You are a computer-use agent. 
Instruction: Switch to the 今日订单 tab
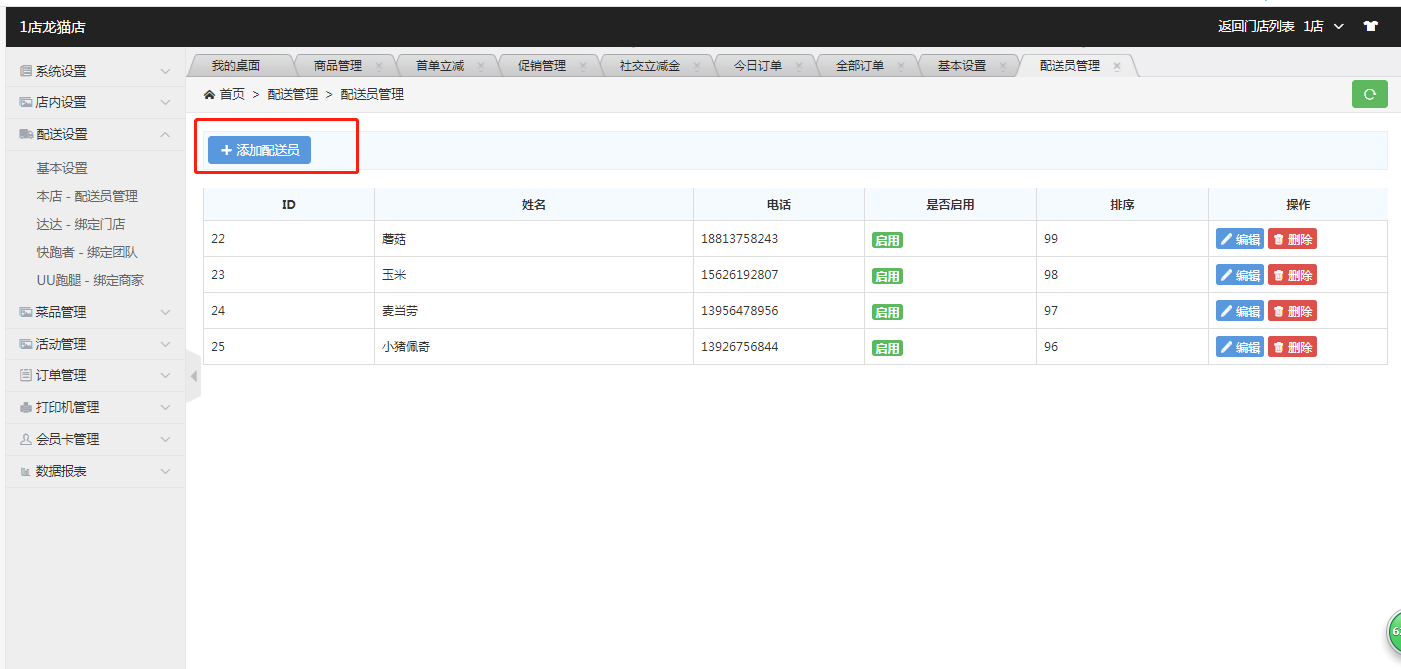[x=757, y=66]
